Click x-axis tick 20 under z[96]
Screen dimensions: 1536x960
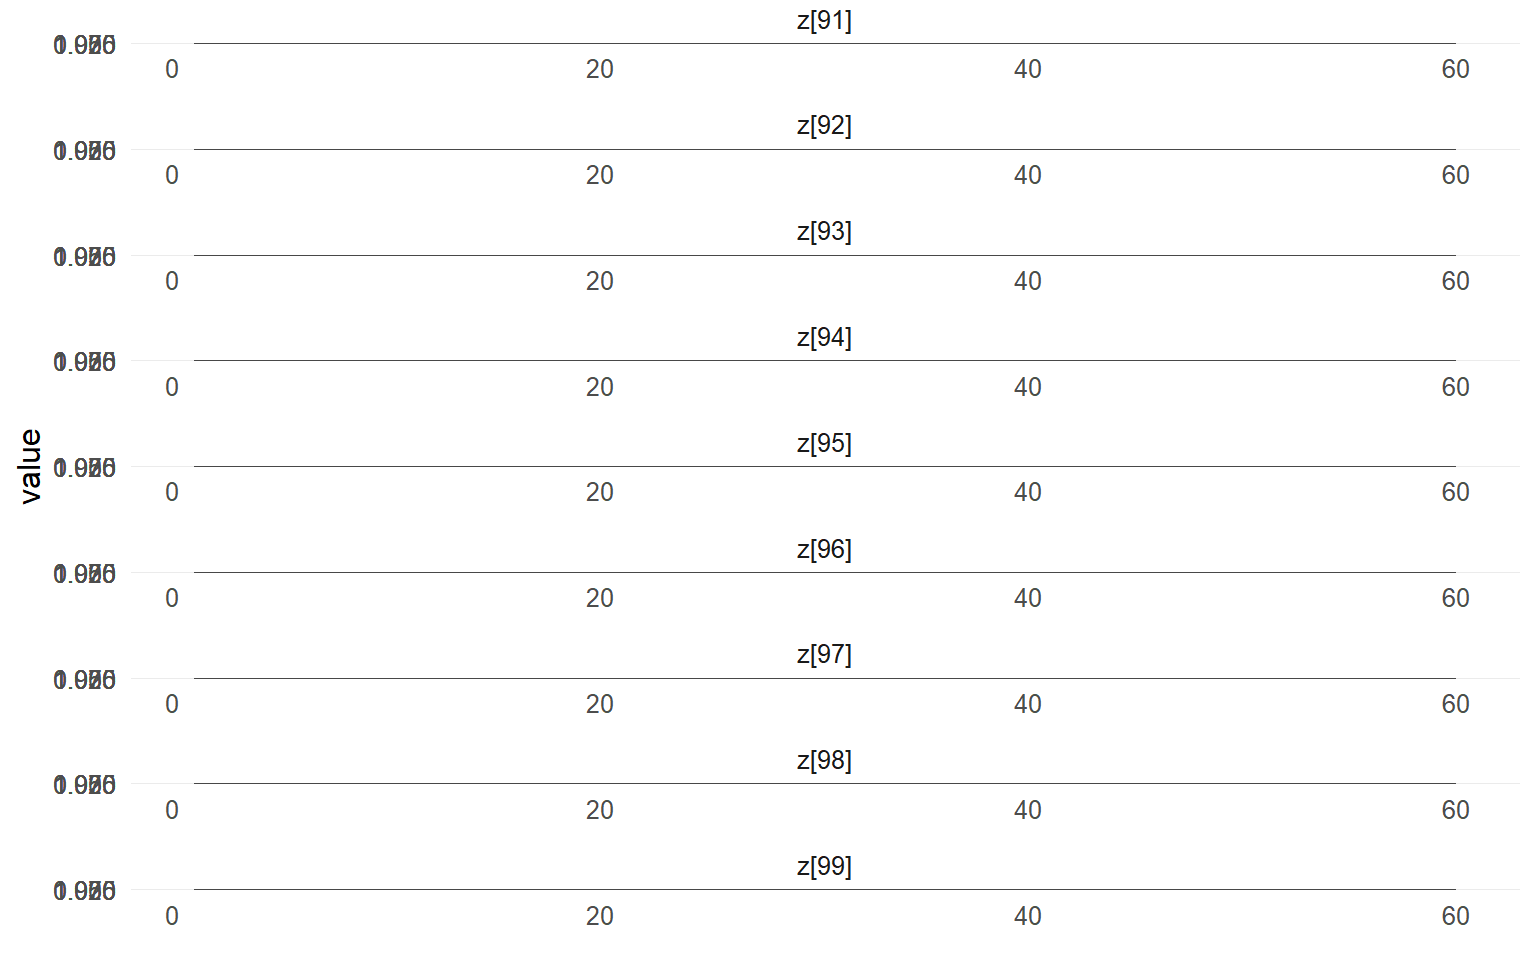click(x=600, y=599)
